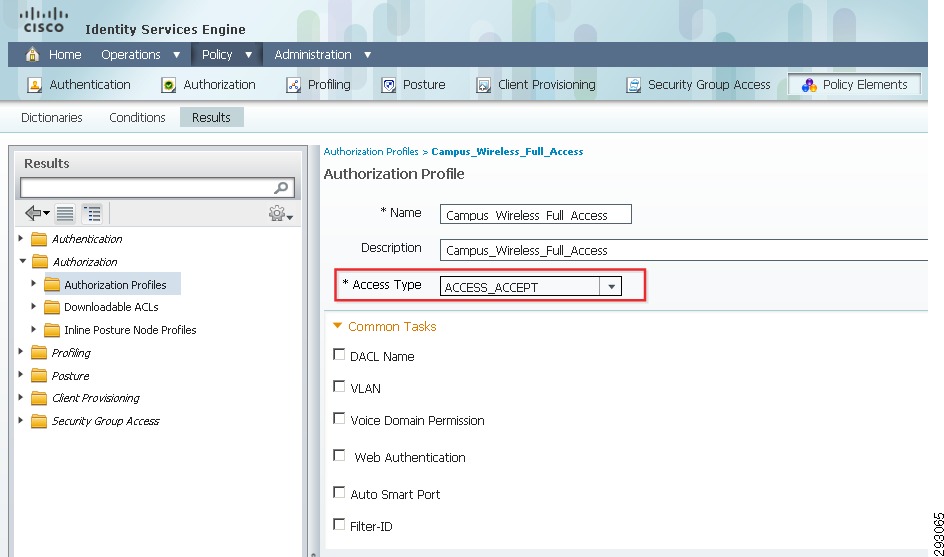Enable the DACL Name checkbox

click(x=339, y=354)
